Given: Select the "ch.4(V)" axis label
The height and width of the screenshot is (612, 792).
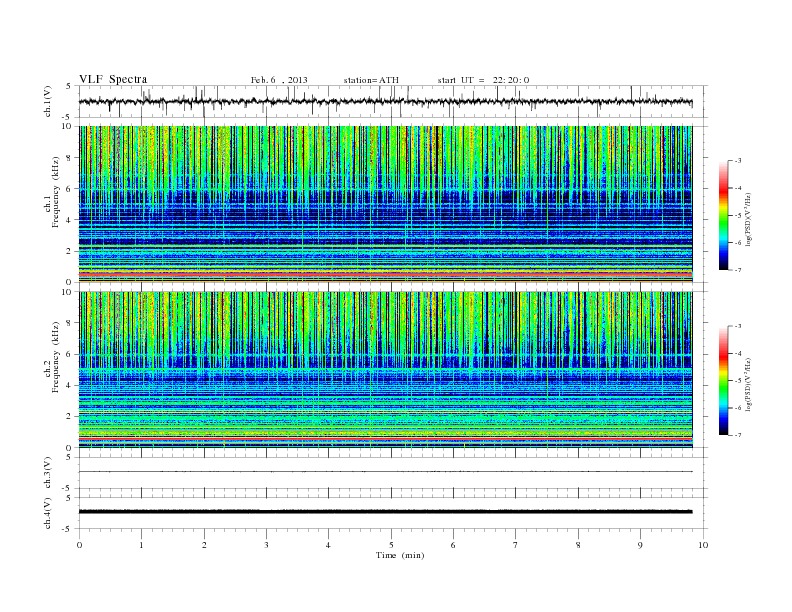Looking at the screenshot, I should coord(48,513).
